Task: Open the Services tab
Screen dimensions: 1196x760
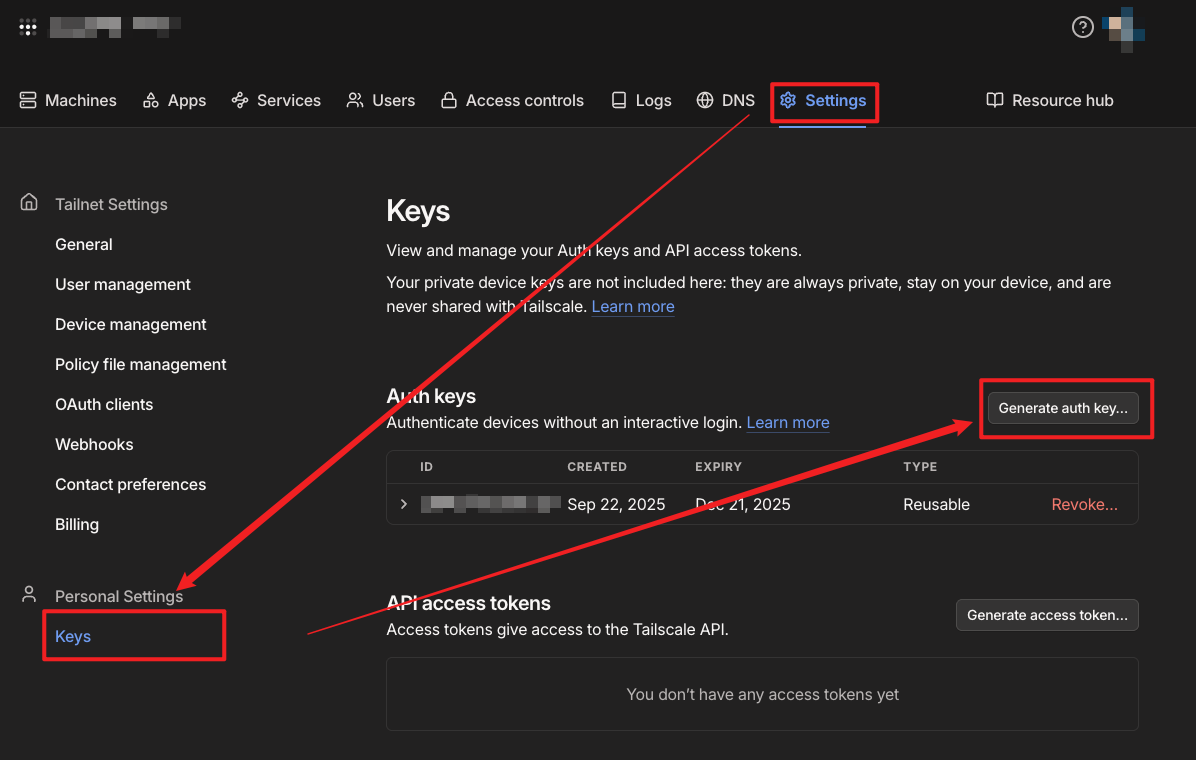Action: coord(276,100)
